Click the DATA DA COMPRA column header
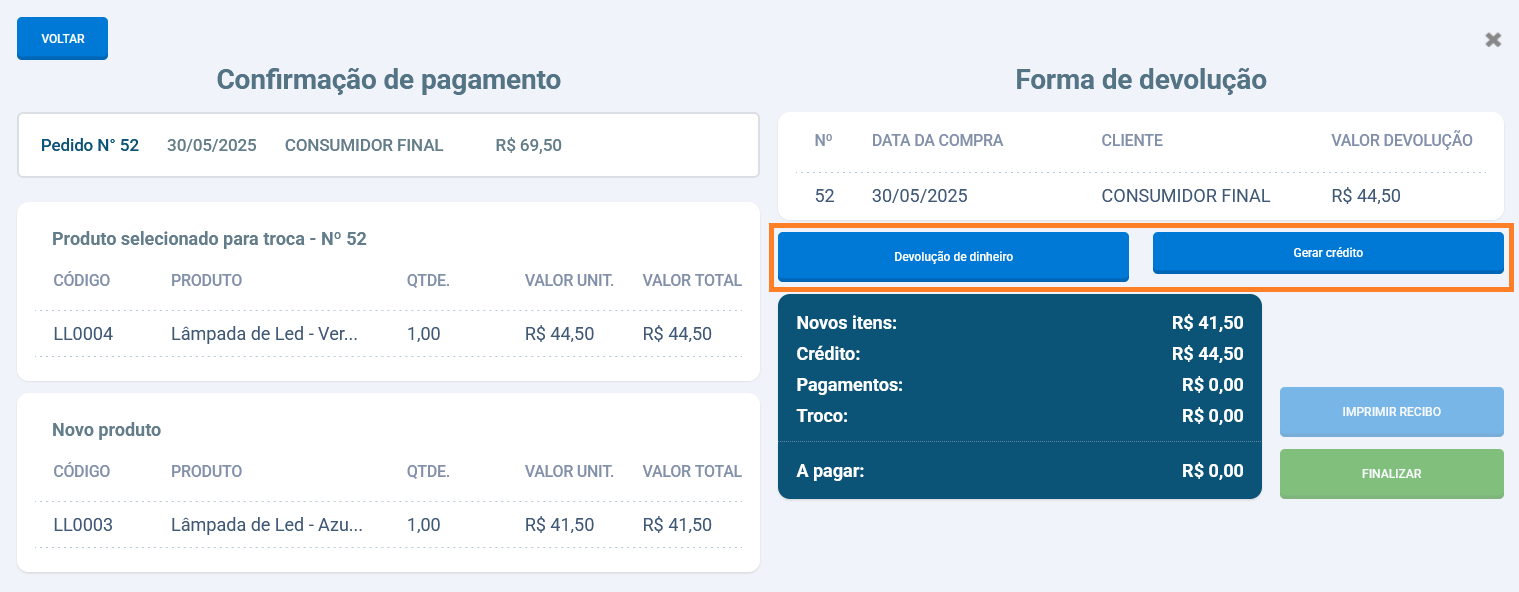The height and width of the screenshot is (592, 1519). 937,140
